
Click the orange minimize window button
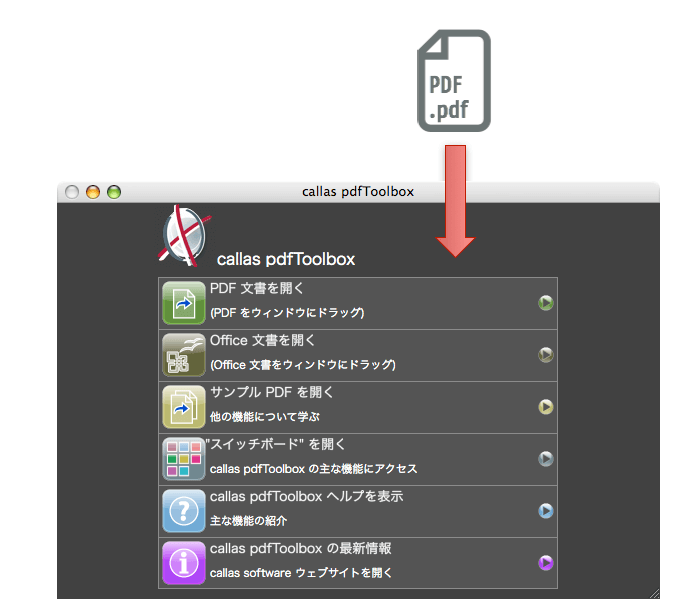[93, 192]
